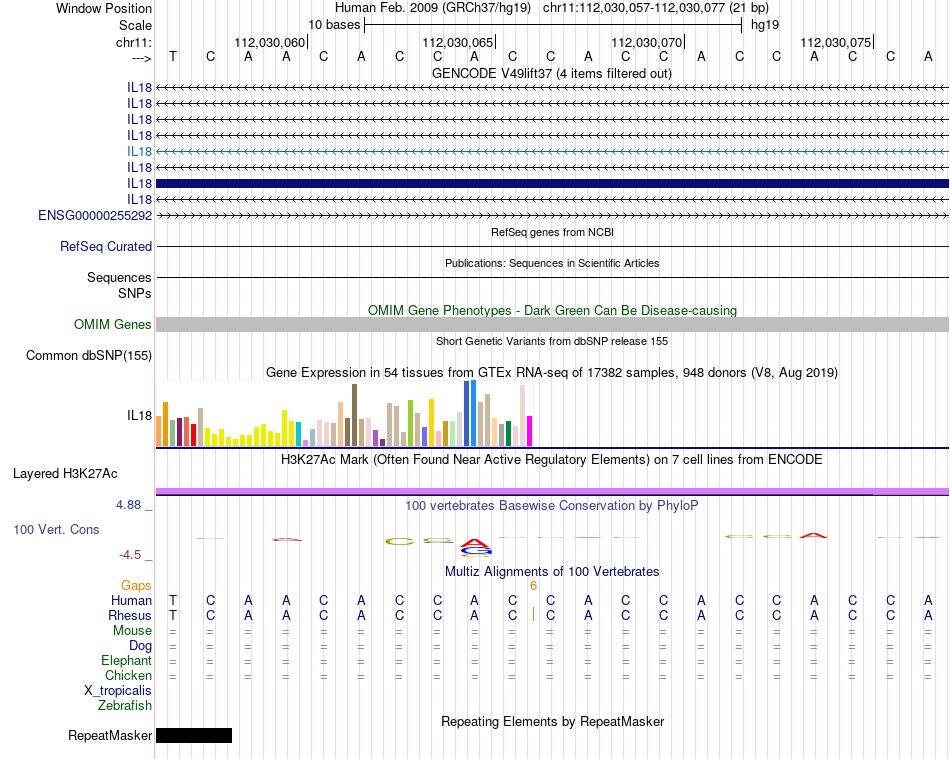
Task: Click the orange 6 gap marker
Action: pyautogui.click(x=534, y=586)
